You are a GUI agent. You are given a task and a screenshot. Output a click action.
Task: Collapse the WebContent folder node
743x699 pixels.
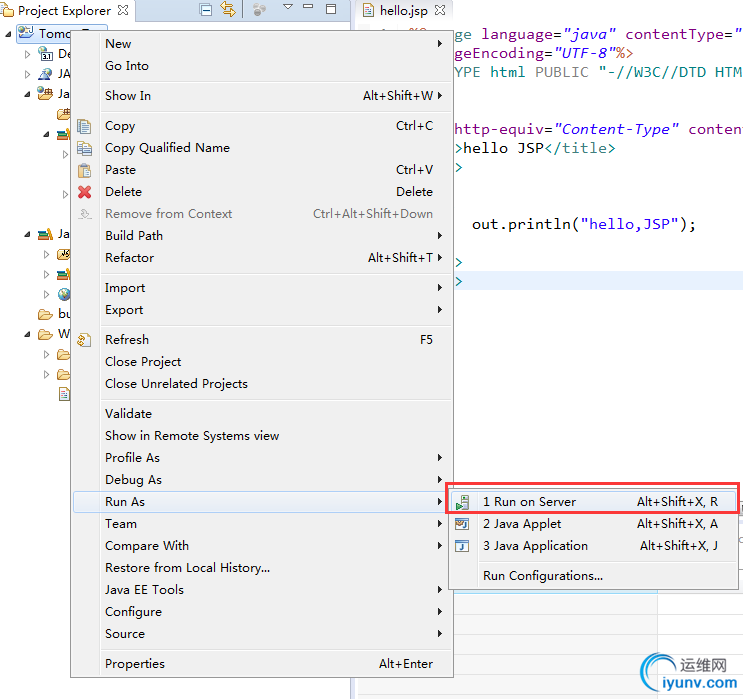(27, 334)
